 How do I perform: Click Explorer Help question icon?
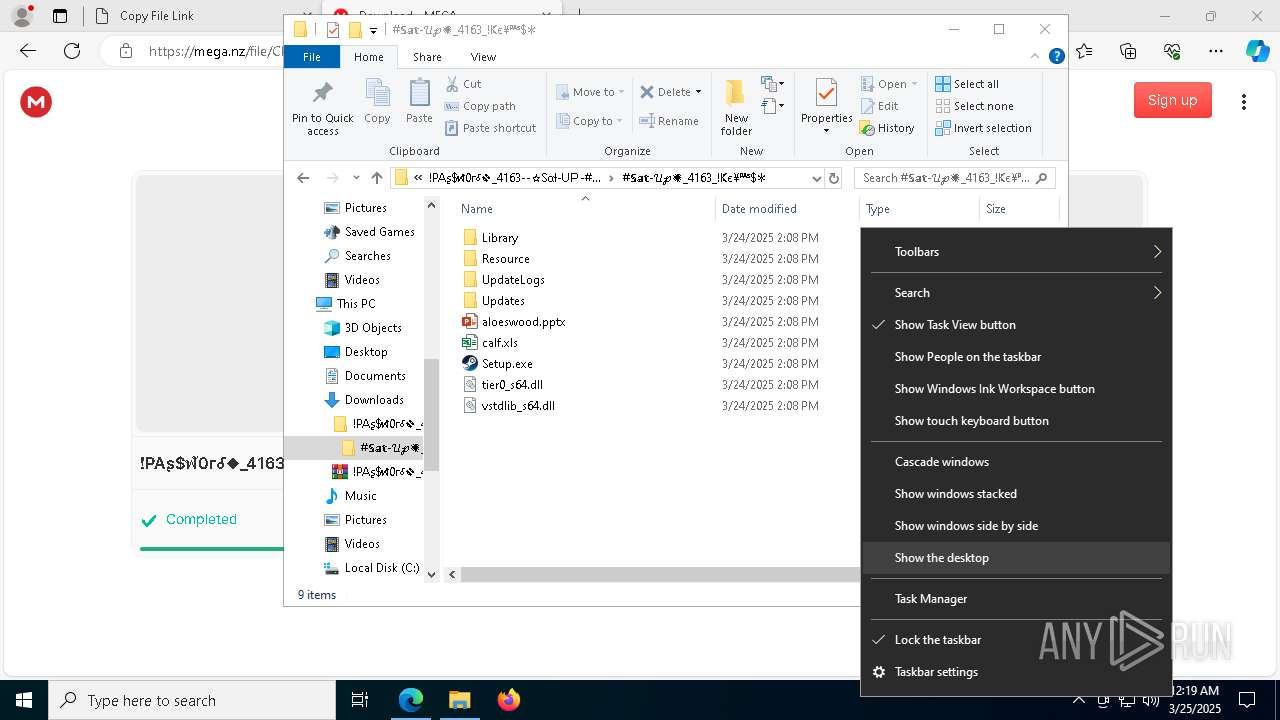[1056, 57]
